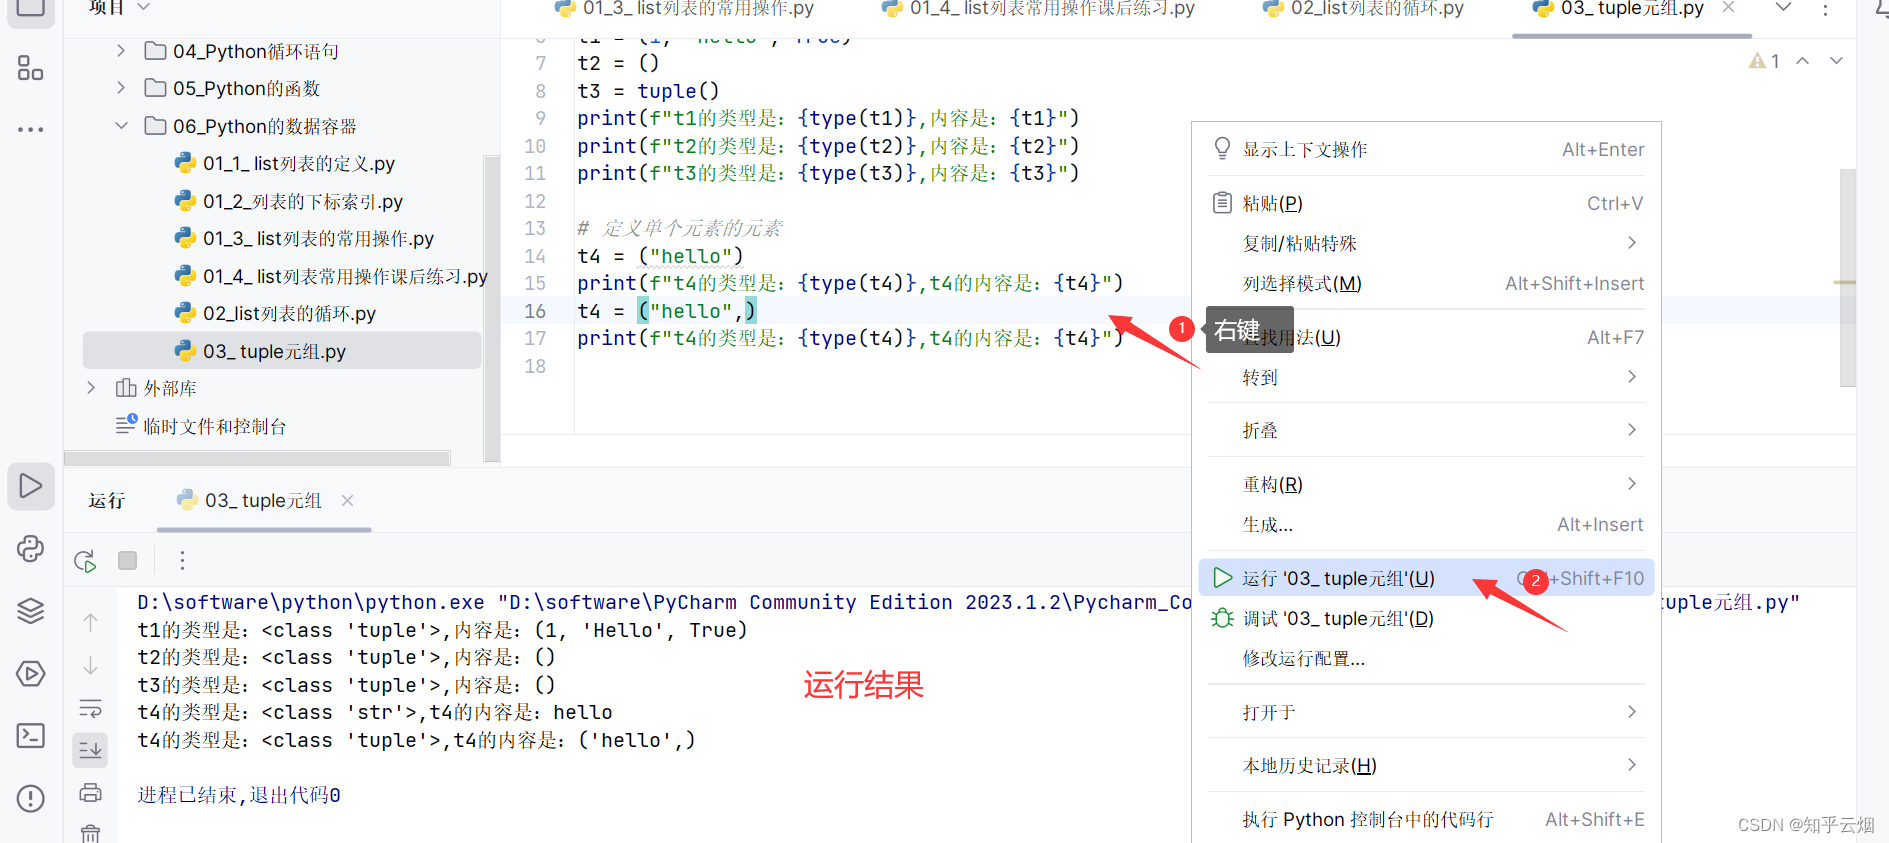This screenshot has width=1889, height=843.
Task: Run '03_tuple元组' from context menu
Action: [1426, 578]
